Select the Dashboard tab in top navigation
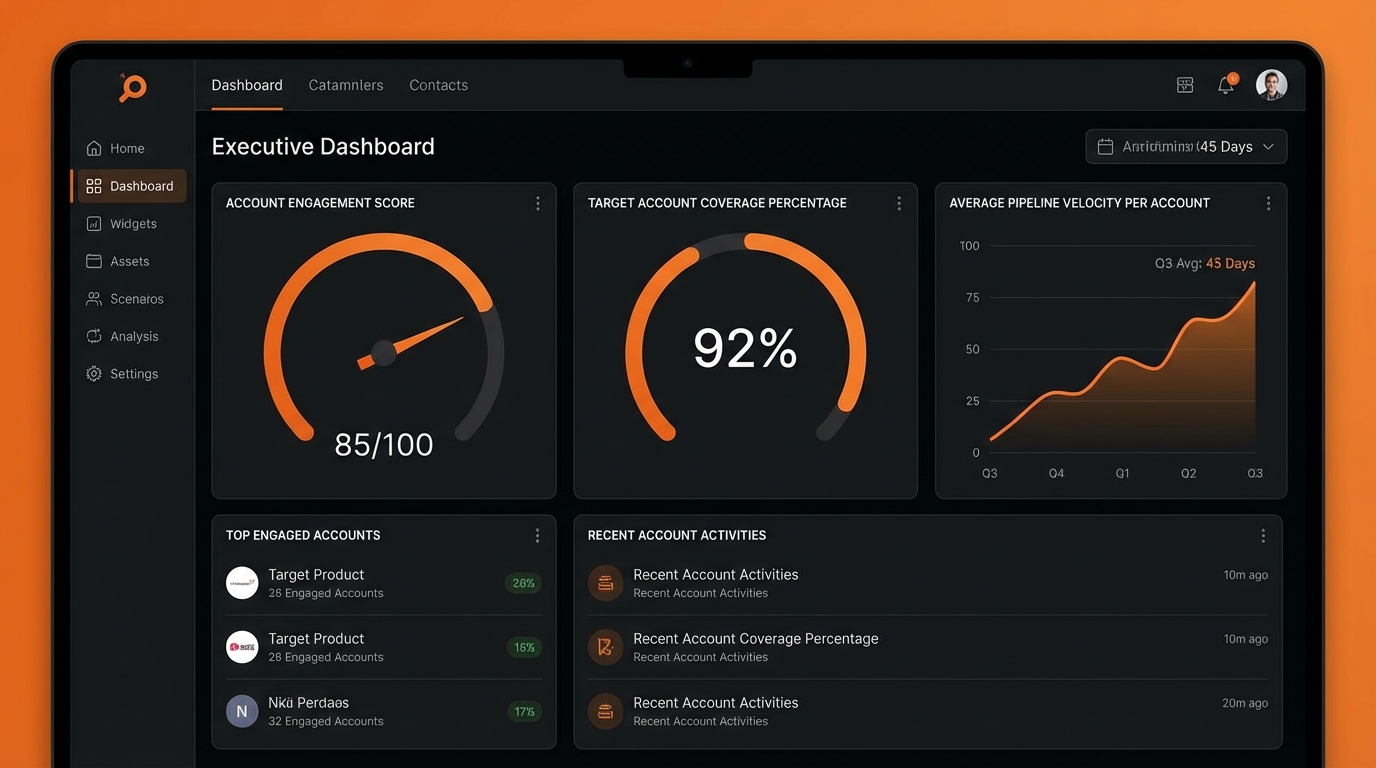Image resolution: width=1376 pixels, height=768 pixels. pyautogui.click(x=247, y=85)
